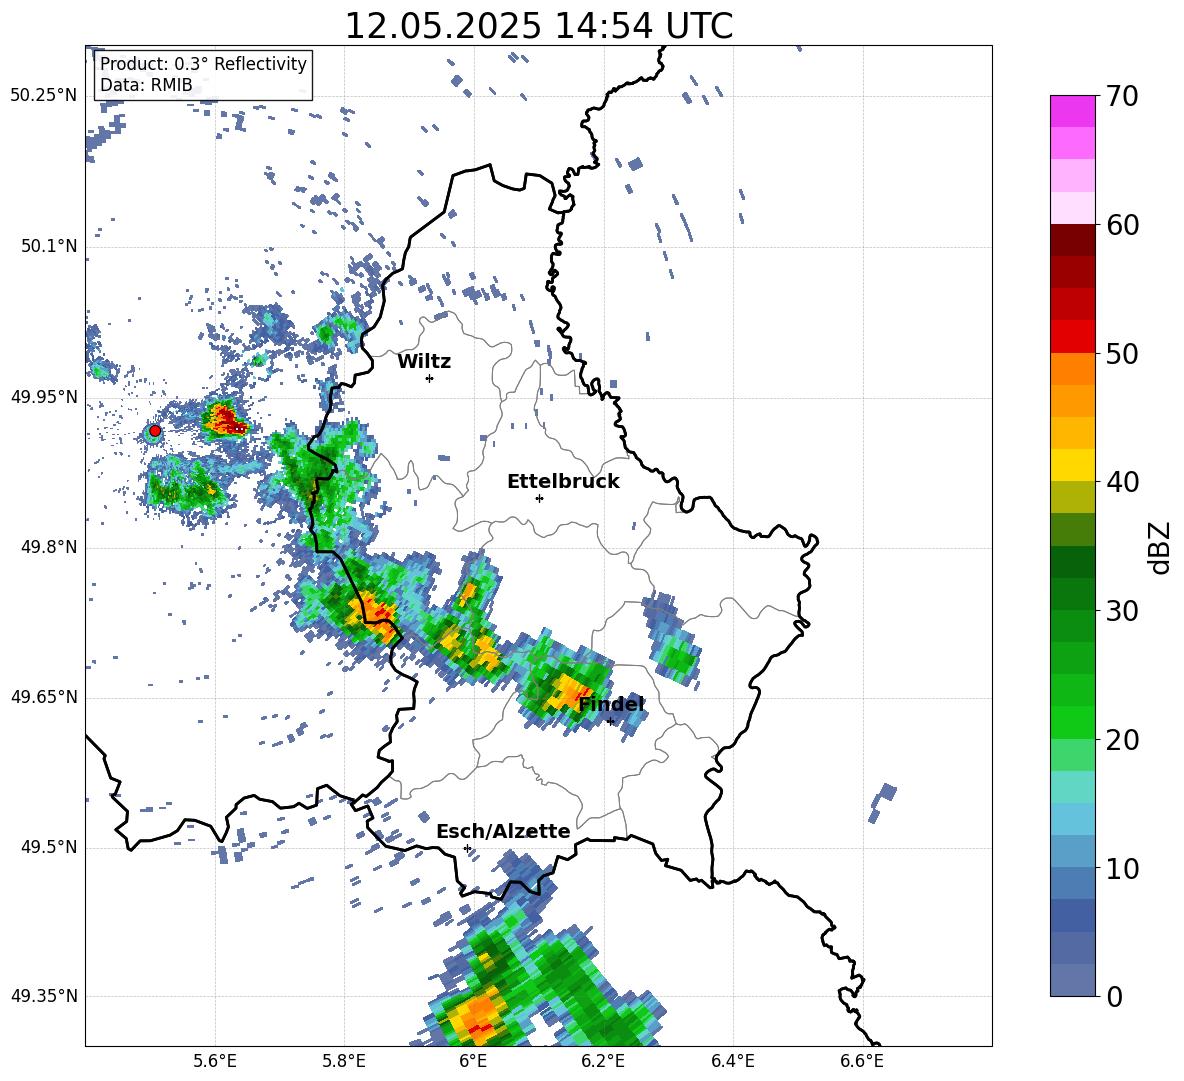Click the orange colorbar segment just below 50
The image size is (1184, 1081).
click(x=1072, y=368)
